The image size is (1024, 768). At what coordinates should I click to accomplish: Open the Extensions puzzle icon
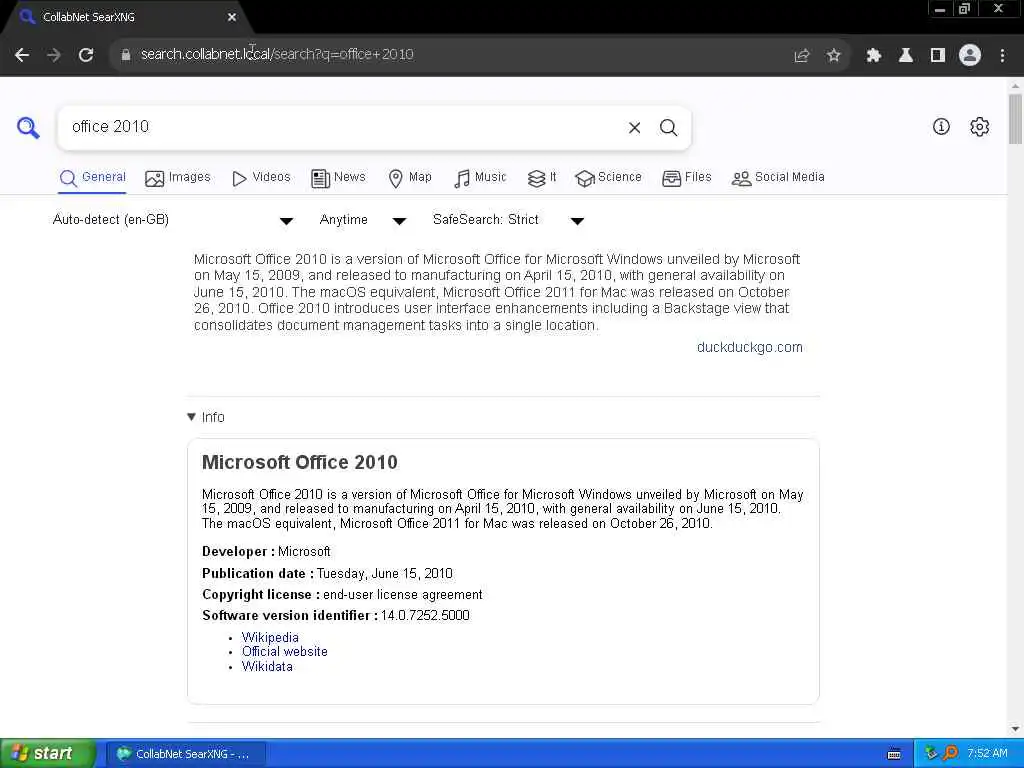click(874, 56)
